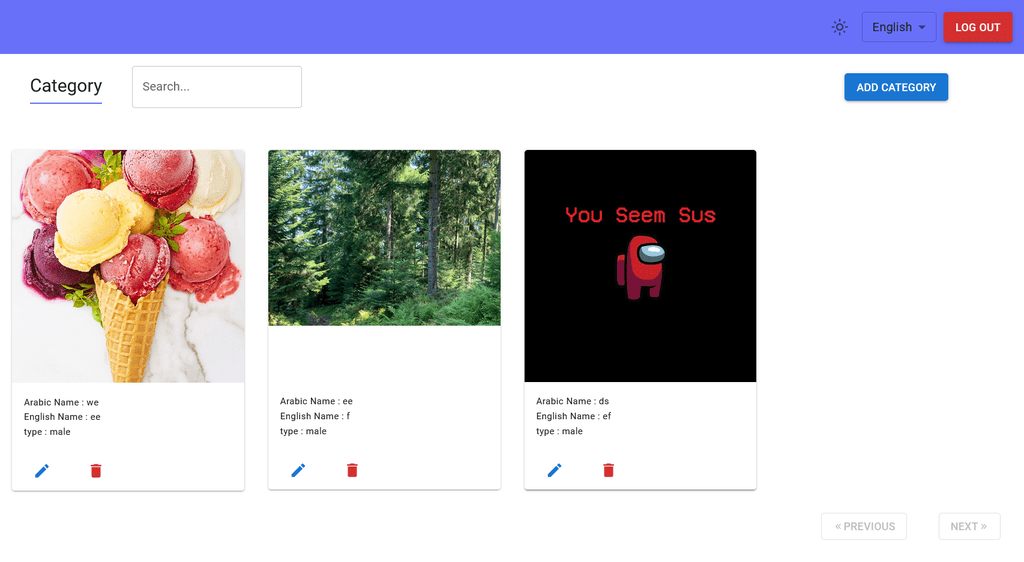Open the English language dropdown
The width and height of the screenshot is (1024, 562).
pyautogui.click(x=899, y=27)
